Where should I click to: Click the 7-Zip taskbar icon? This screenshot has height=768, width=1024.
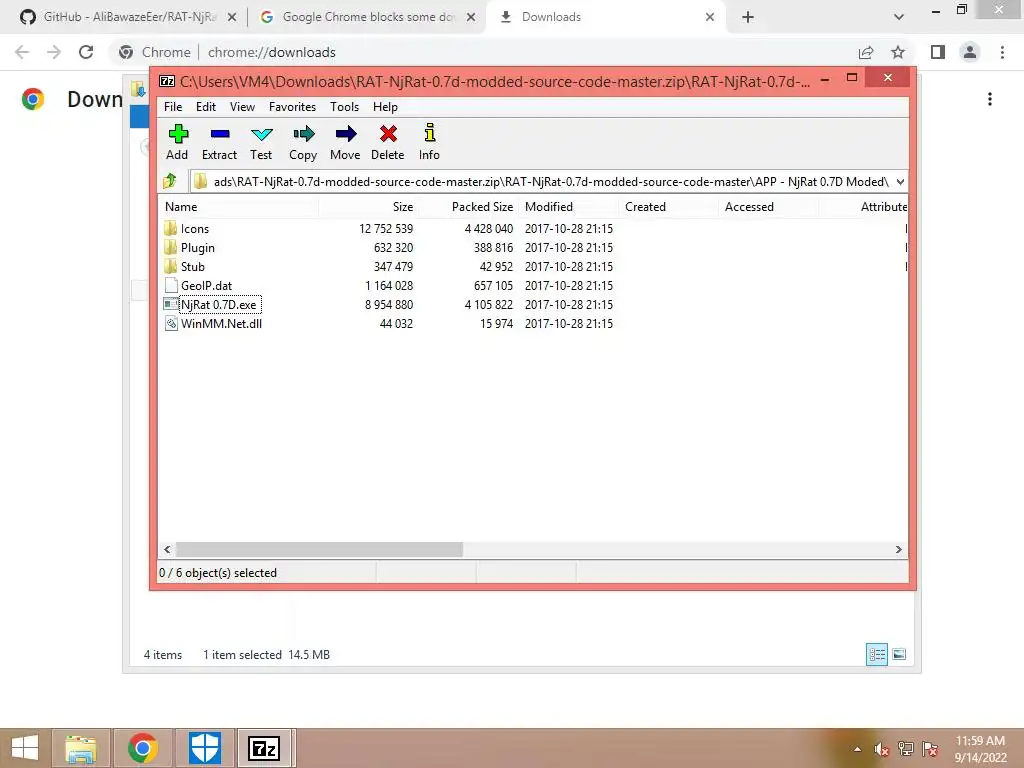[264, 748]
